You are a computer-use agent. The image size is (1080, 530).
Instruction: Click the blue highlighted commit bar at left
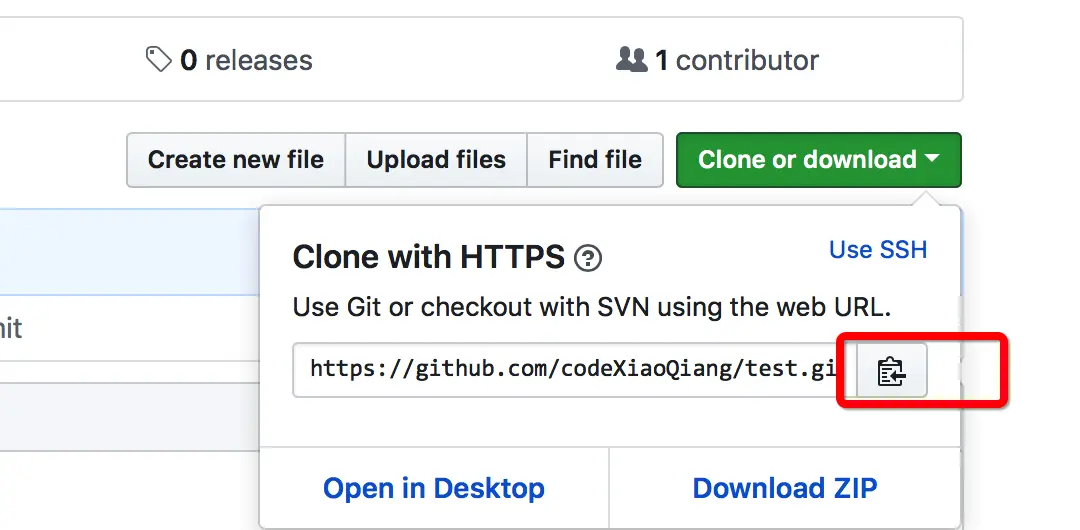pyautogui.click(x=128, y=250)
